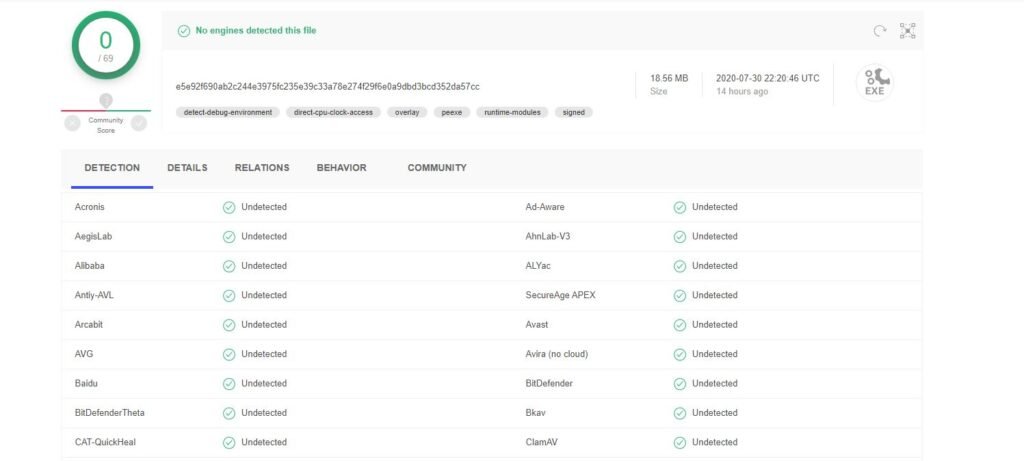Click AegisLab undetected check icon
Image resolution: width=1024 pixels, height=461 pixels.
coord(229,236)
